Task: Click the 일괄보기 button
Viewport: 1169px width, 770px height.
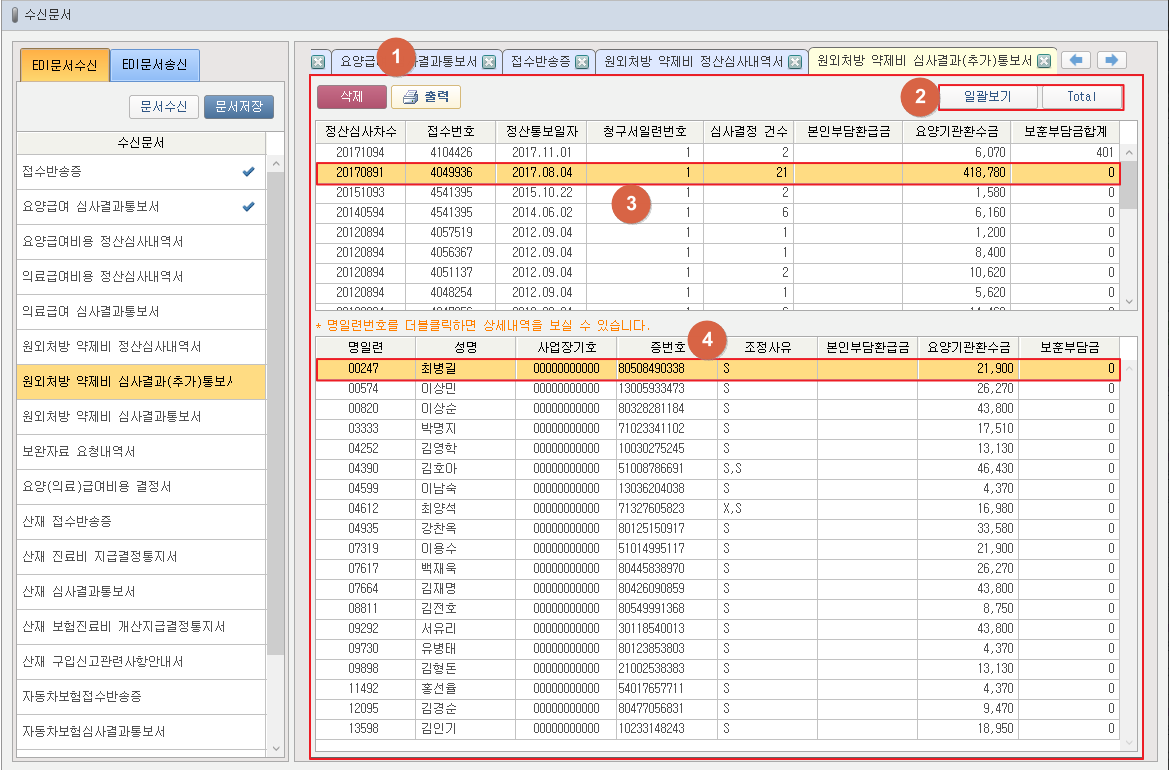Action: (x=987, y=97)
